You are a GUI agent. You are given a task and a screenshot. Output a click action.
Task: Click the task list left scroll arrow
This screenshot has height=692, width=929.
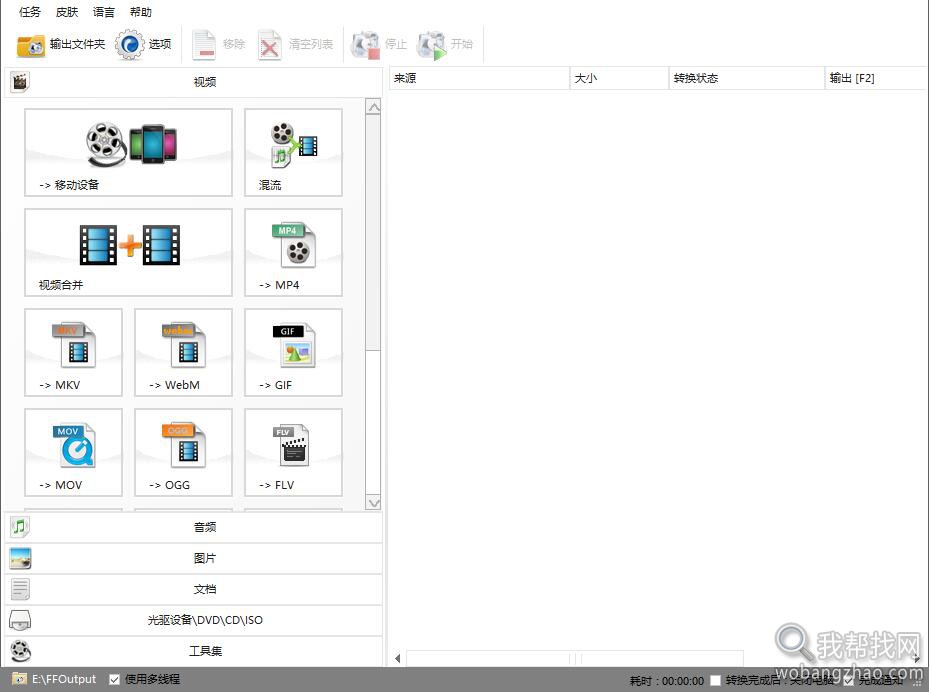[398, 658]
